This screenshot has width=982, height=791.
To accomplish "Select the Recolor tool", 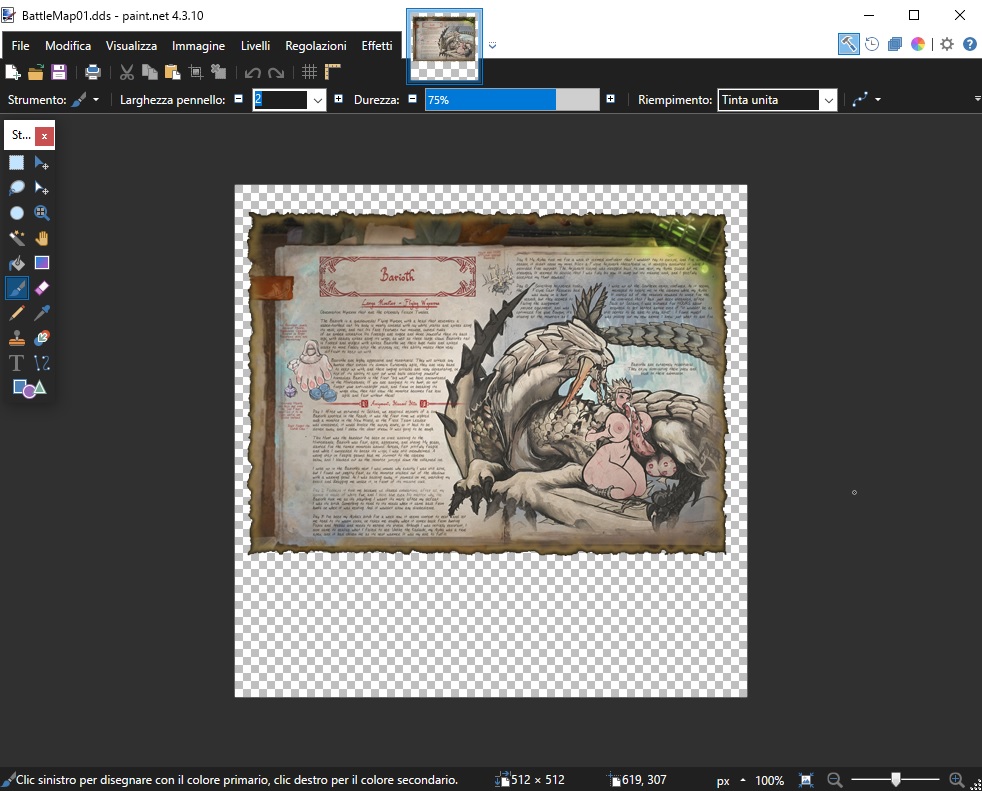I will click(41, 338).
